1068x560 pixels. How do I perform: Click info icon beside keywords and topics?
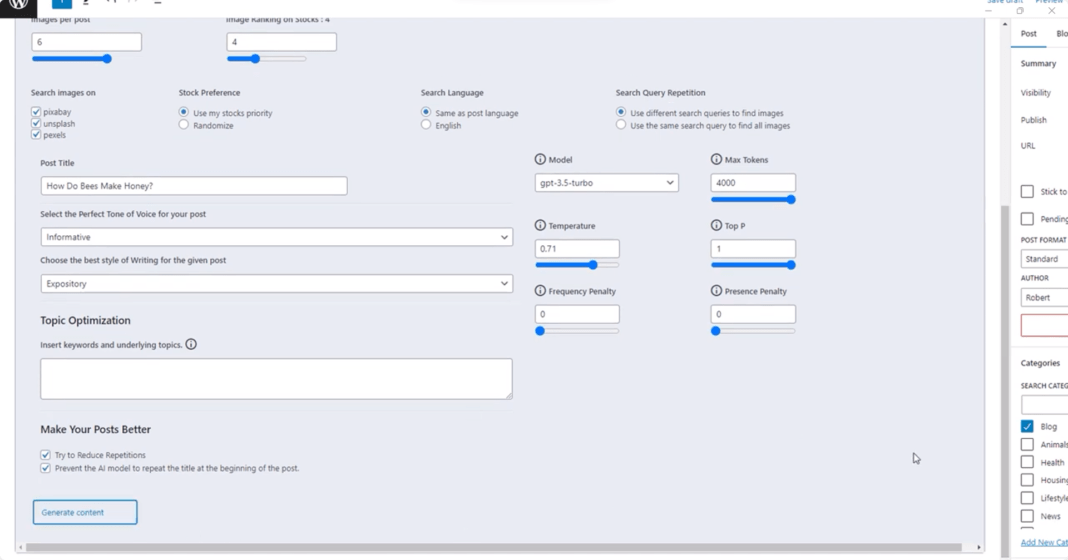(191, 345)
